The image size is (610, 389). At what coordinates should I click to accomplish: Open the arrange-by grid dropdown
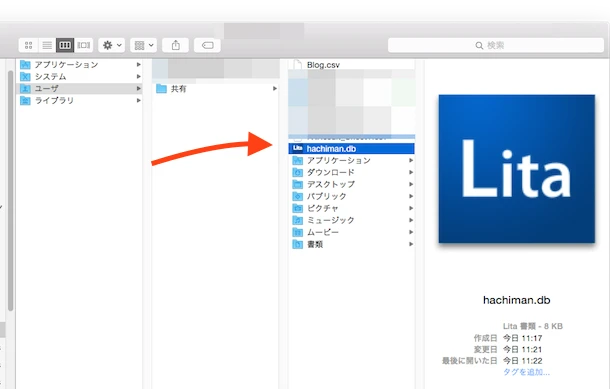144,46
